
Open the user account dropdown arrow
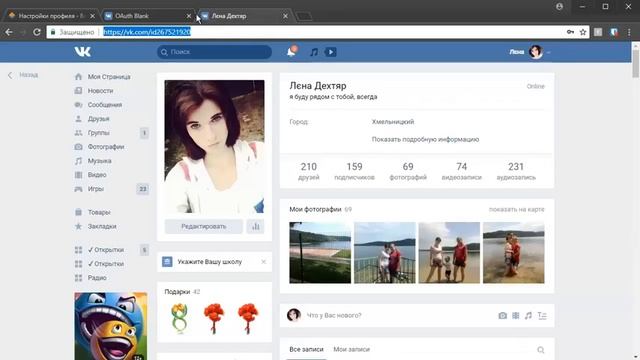[x=549, y=52]
